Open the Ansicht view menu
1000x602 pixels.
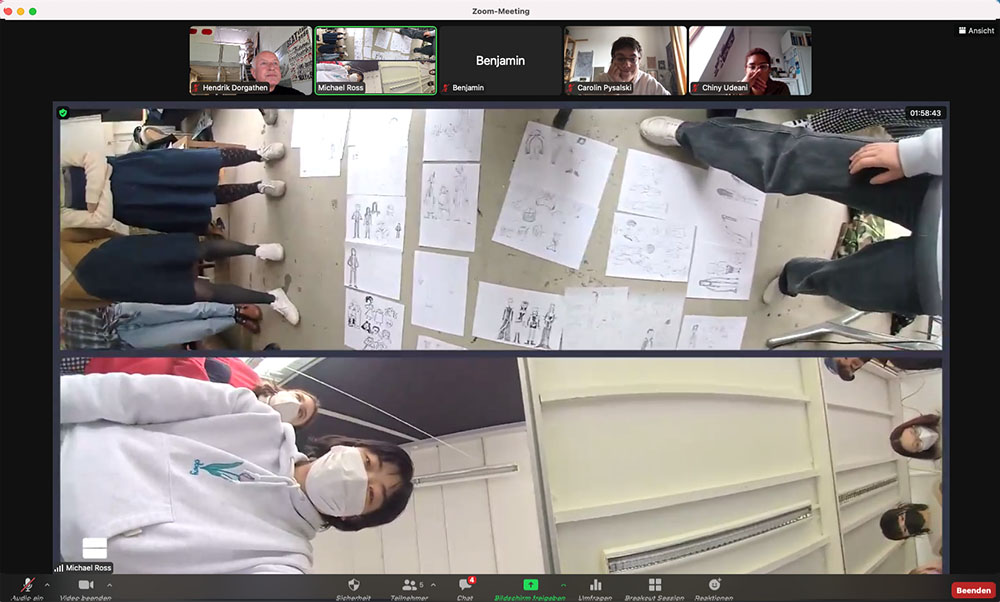(x=976, y=31)
